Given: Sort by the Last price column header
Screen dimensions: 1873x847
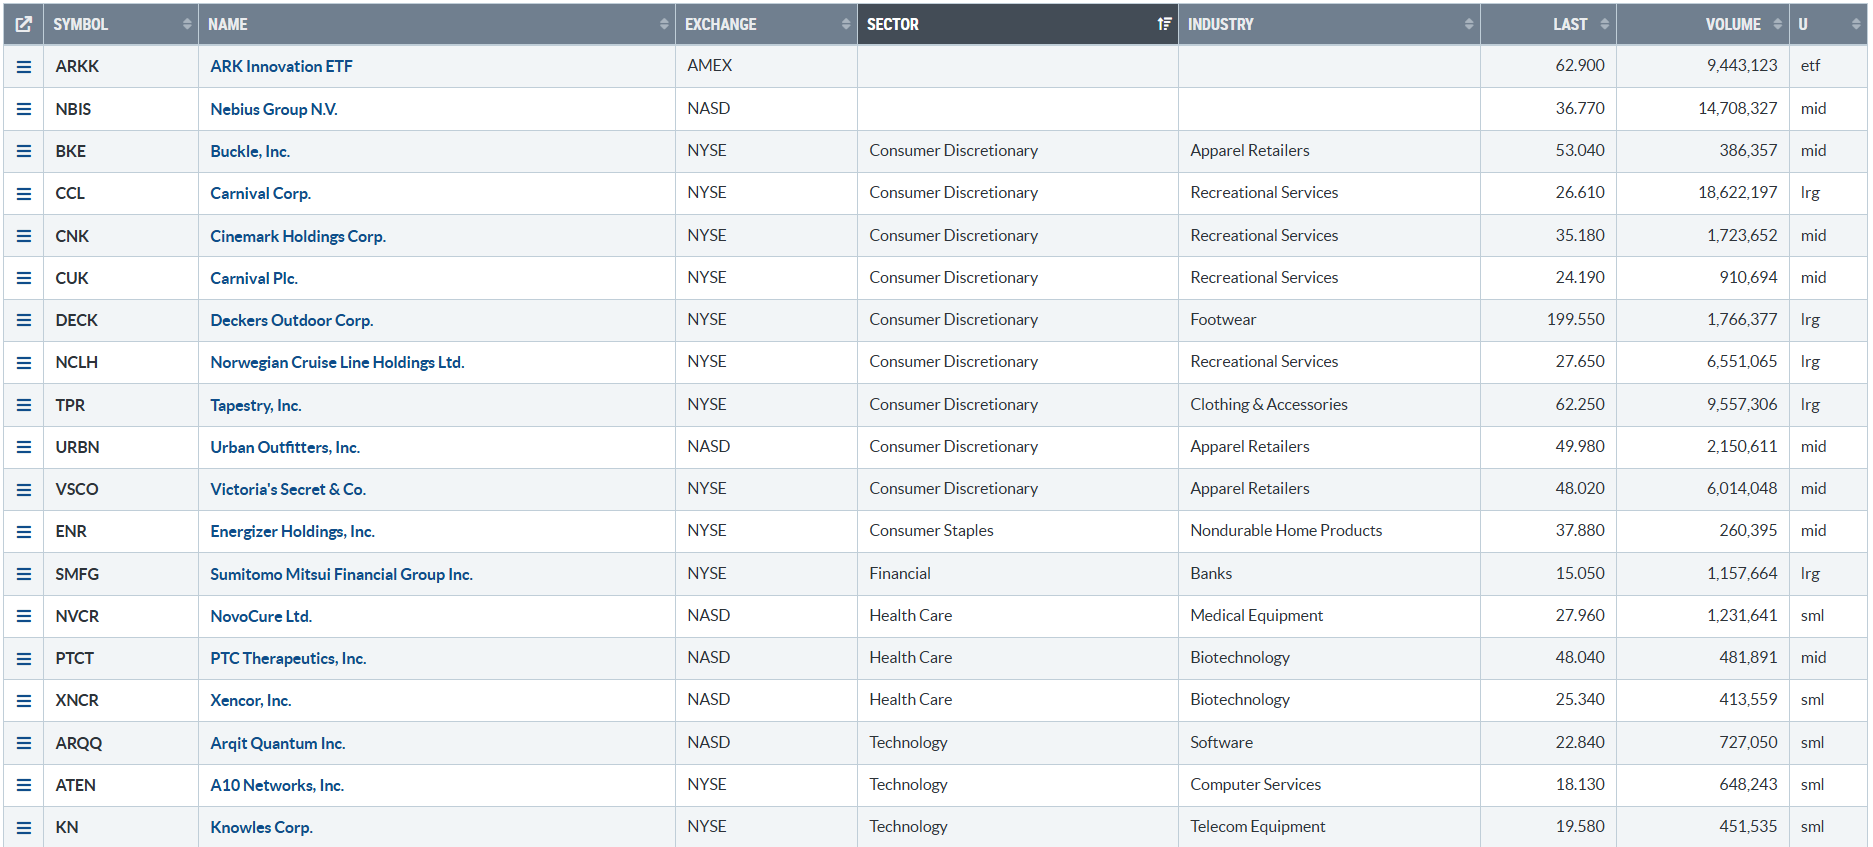Looking at the screenshot, I should (1569, 24).
